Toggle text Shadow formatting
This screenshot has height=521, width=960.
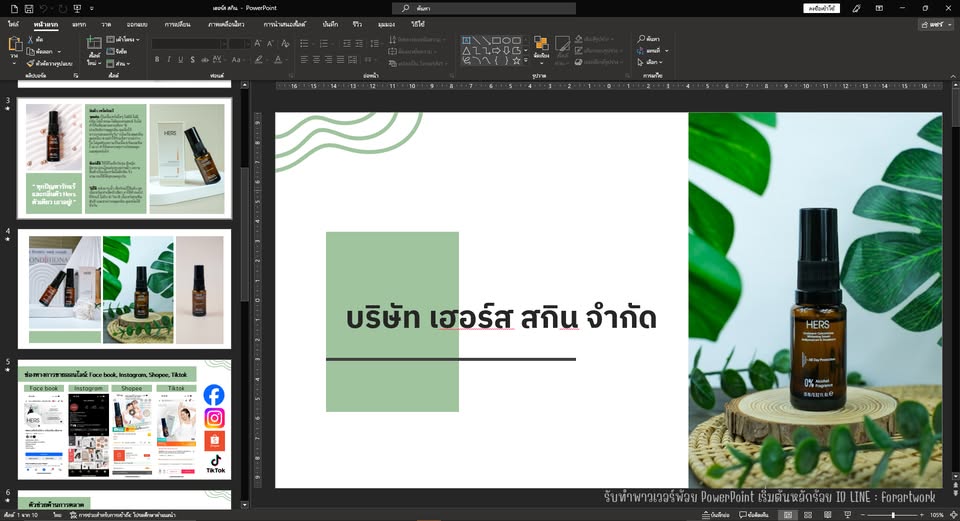[192, 59]
